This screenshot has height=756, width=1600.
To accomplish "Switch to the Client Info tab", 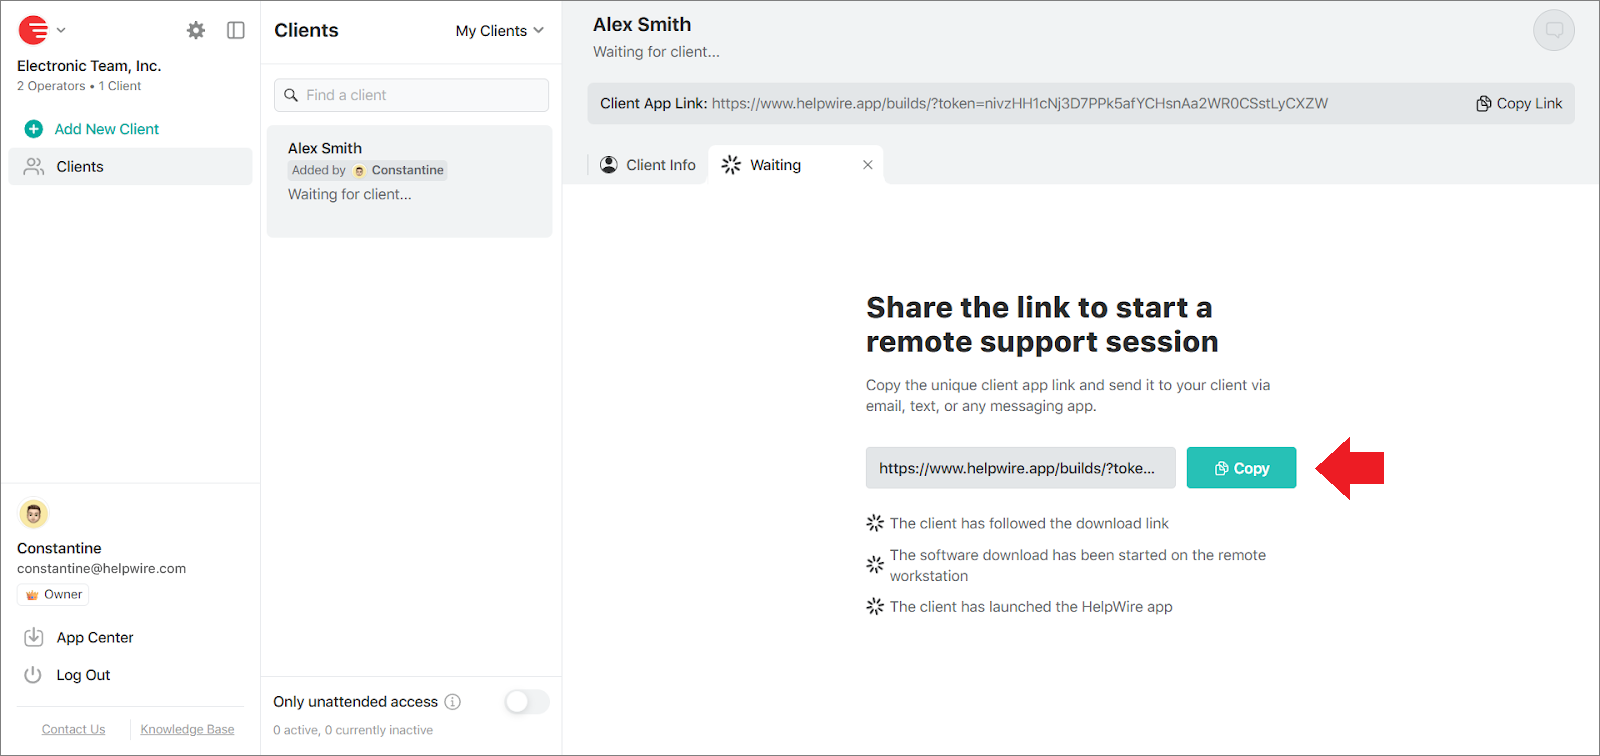I will click(x=647, y=165).
